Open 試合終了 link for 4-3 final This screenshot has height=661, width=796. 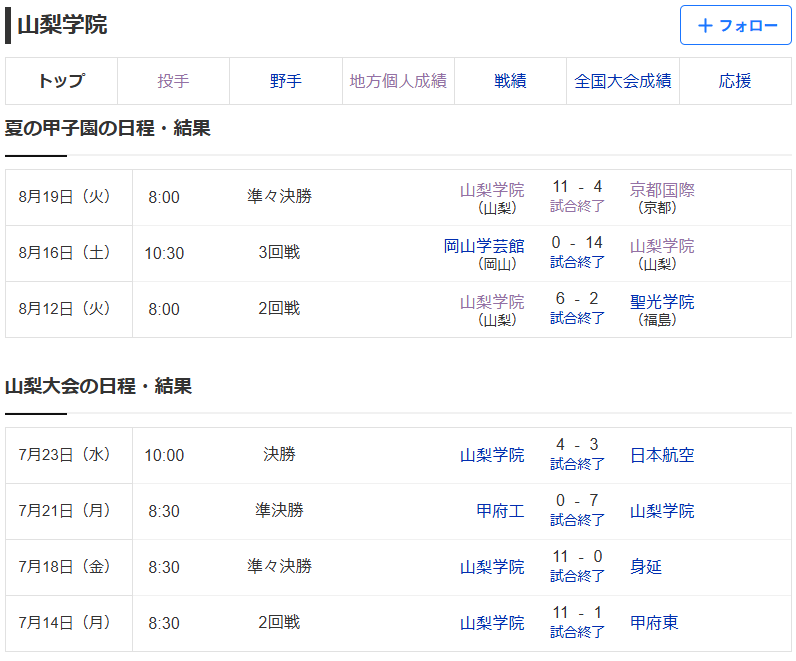coord(577,464)
